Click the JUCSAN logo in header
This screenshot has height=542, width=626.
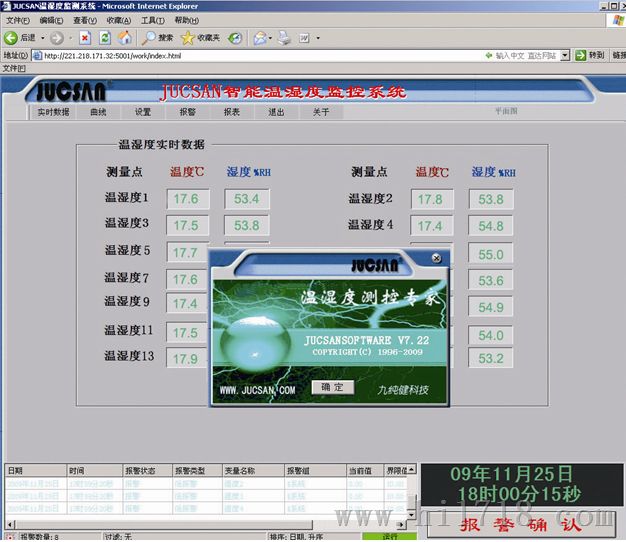[71, 91]
